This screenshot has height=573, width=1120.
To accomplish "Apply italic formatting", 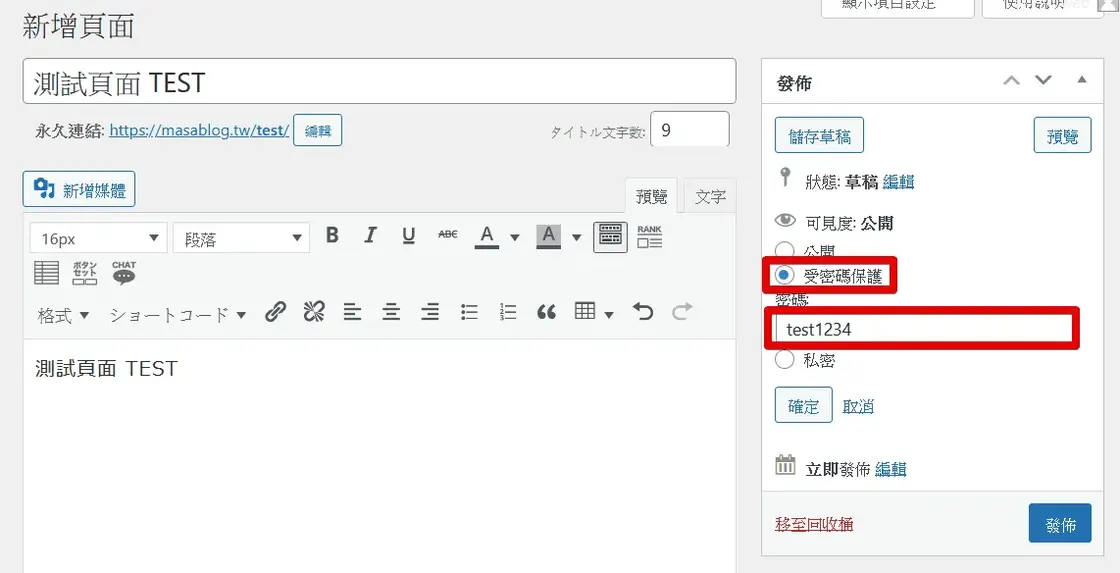I will (370, 235).
